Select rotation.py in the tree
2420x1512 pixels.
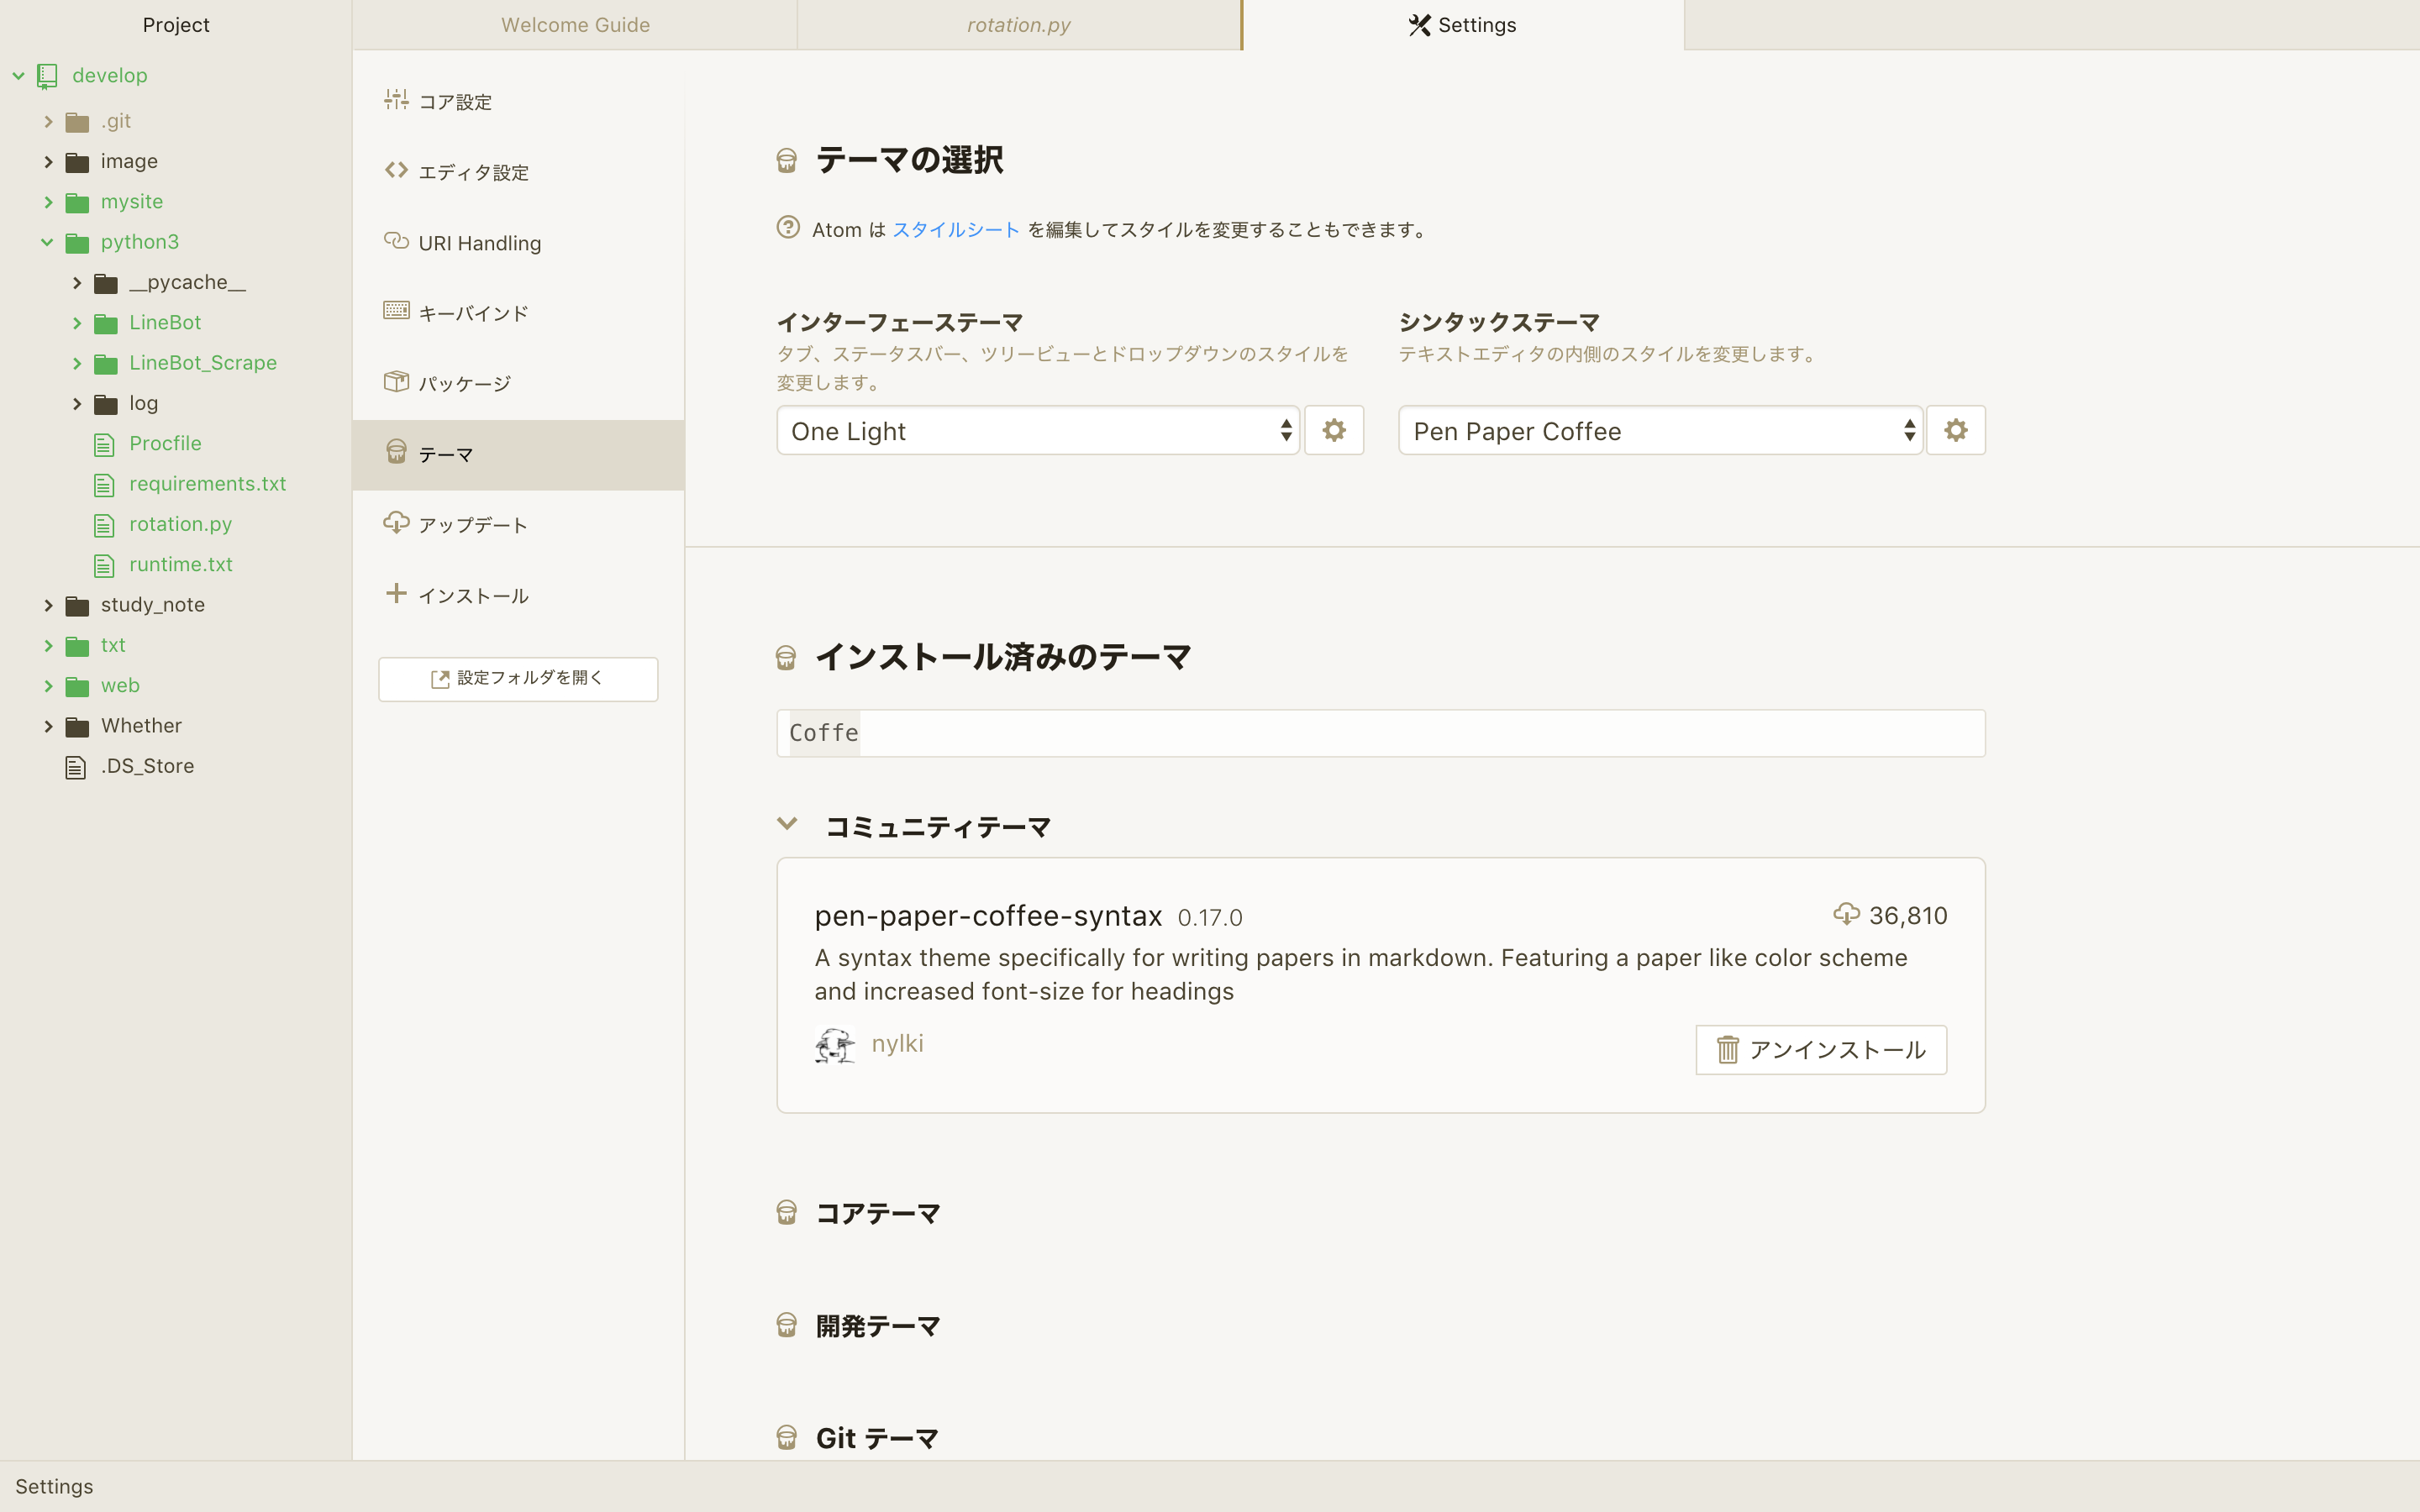(x=180, y=525)
